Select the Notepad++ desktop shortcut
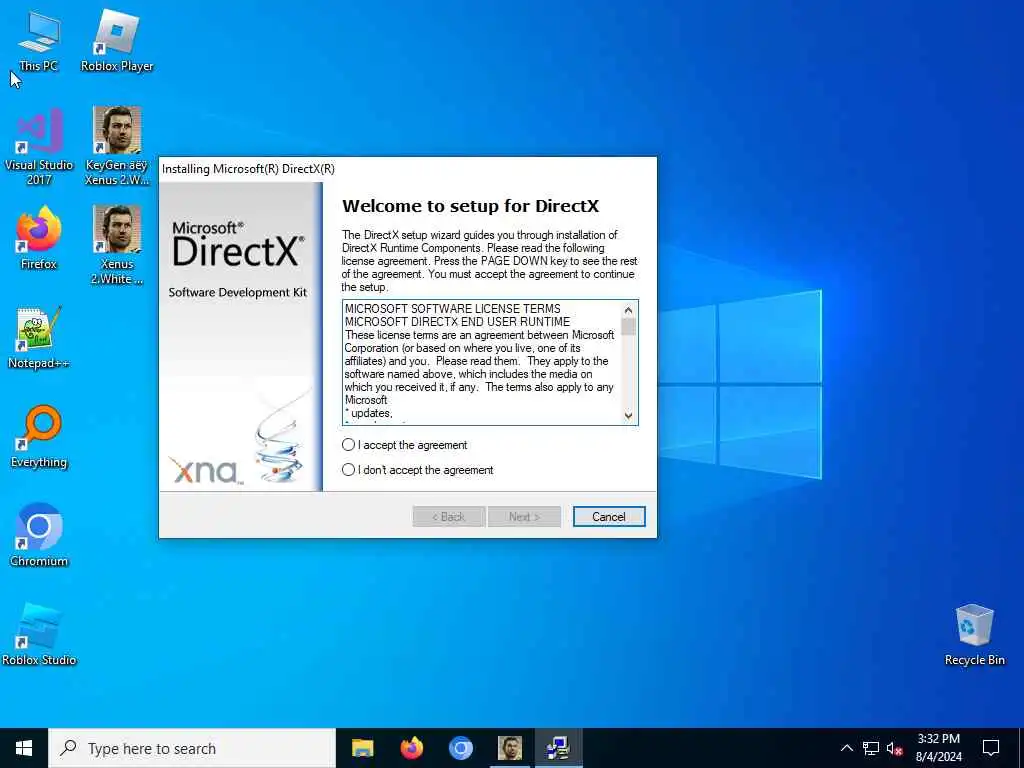The width and height of the screenshot is (1024, 768). (39, 338)
